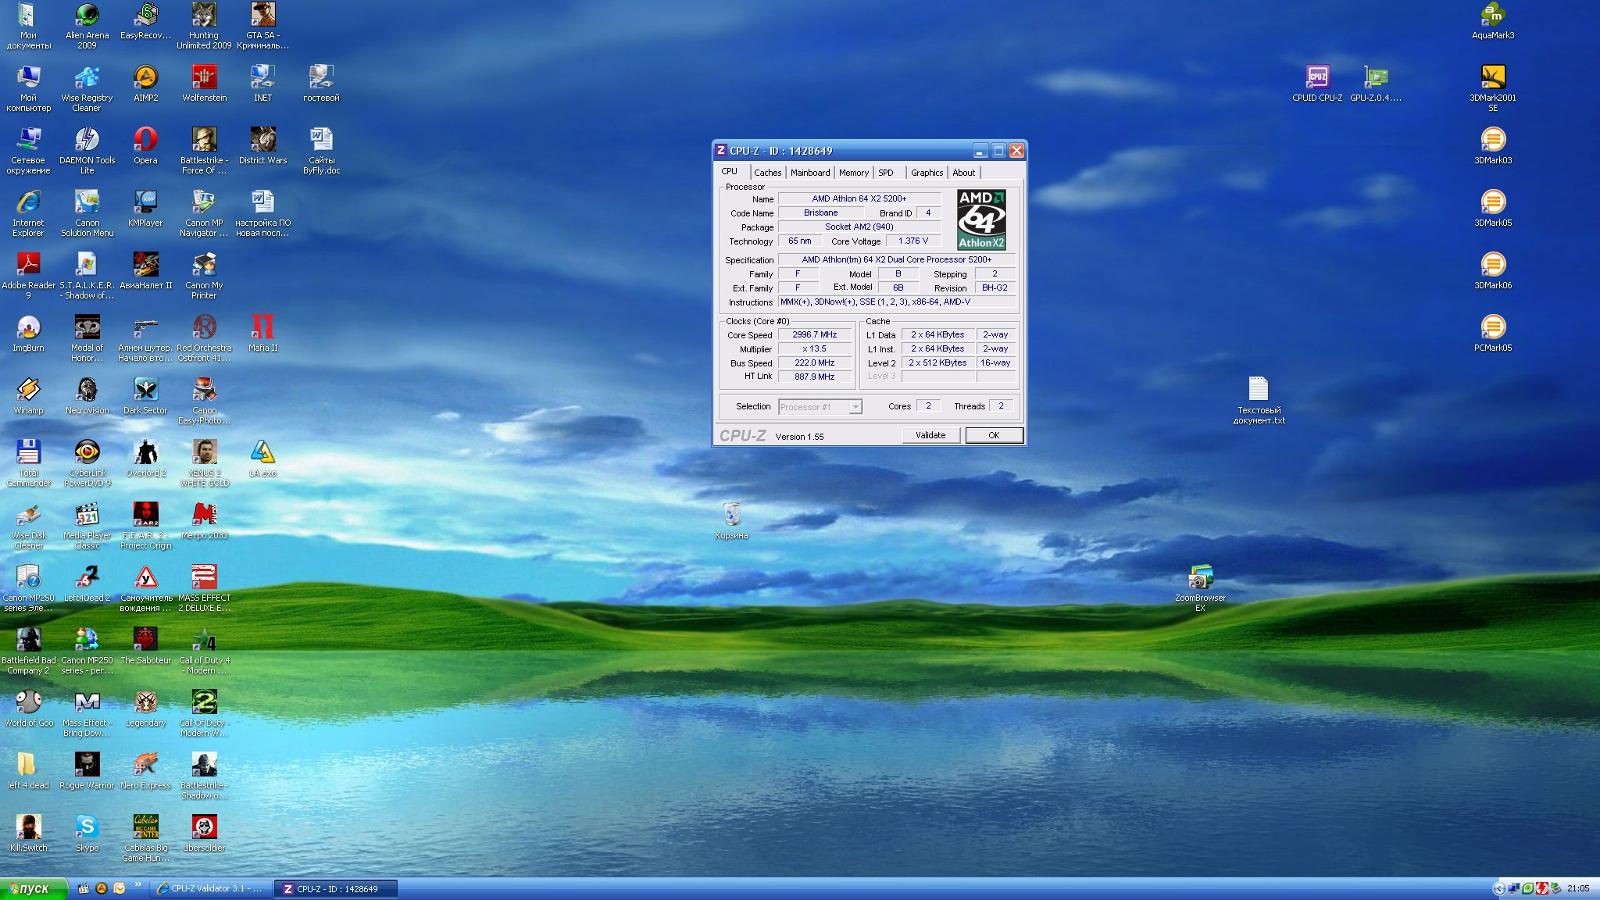Click the network connection tray icon

1514,888
